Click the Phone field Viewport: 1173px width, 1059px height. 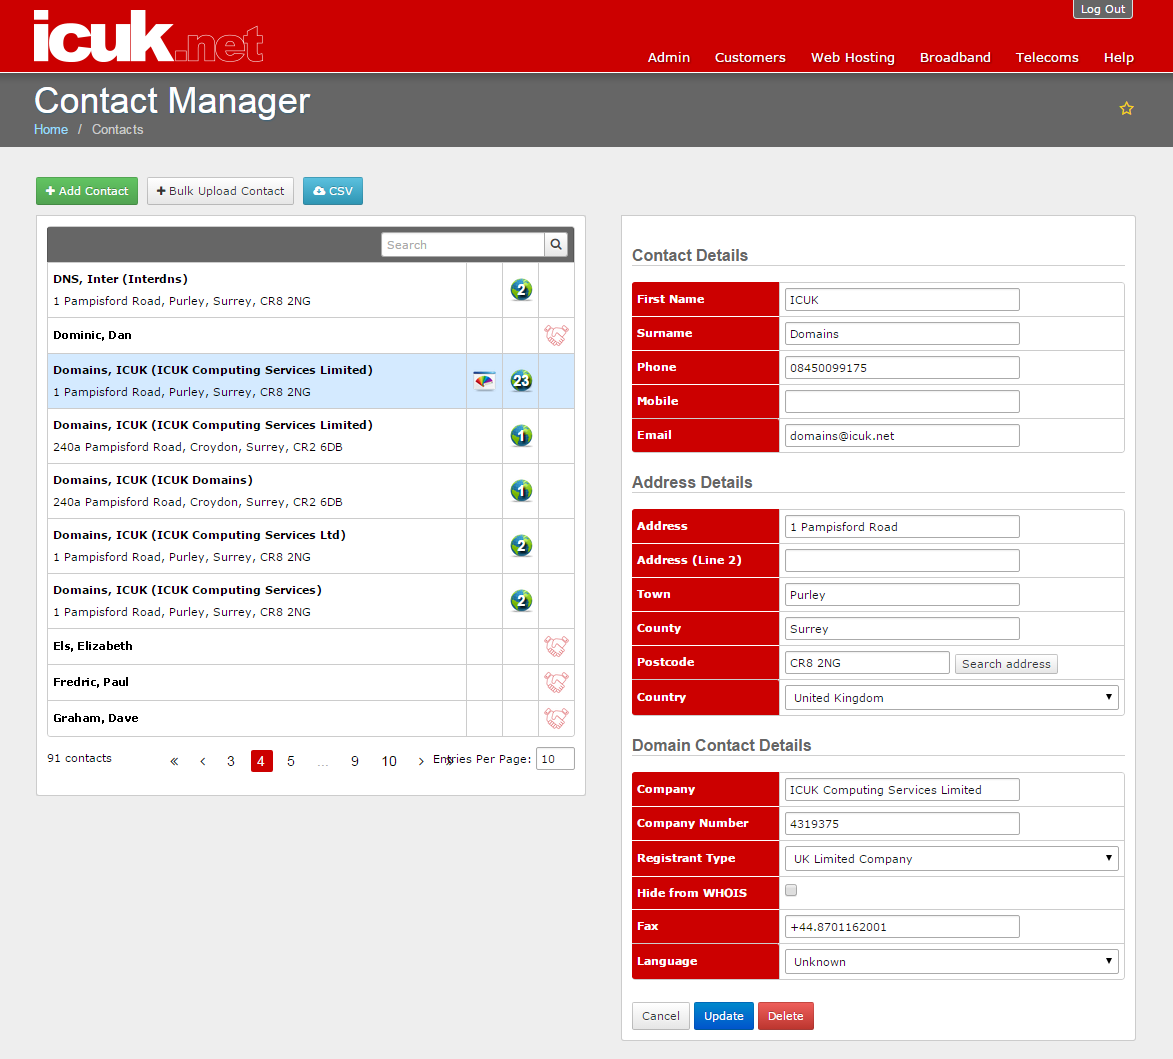(902, 367)
